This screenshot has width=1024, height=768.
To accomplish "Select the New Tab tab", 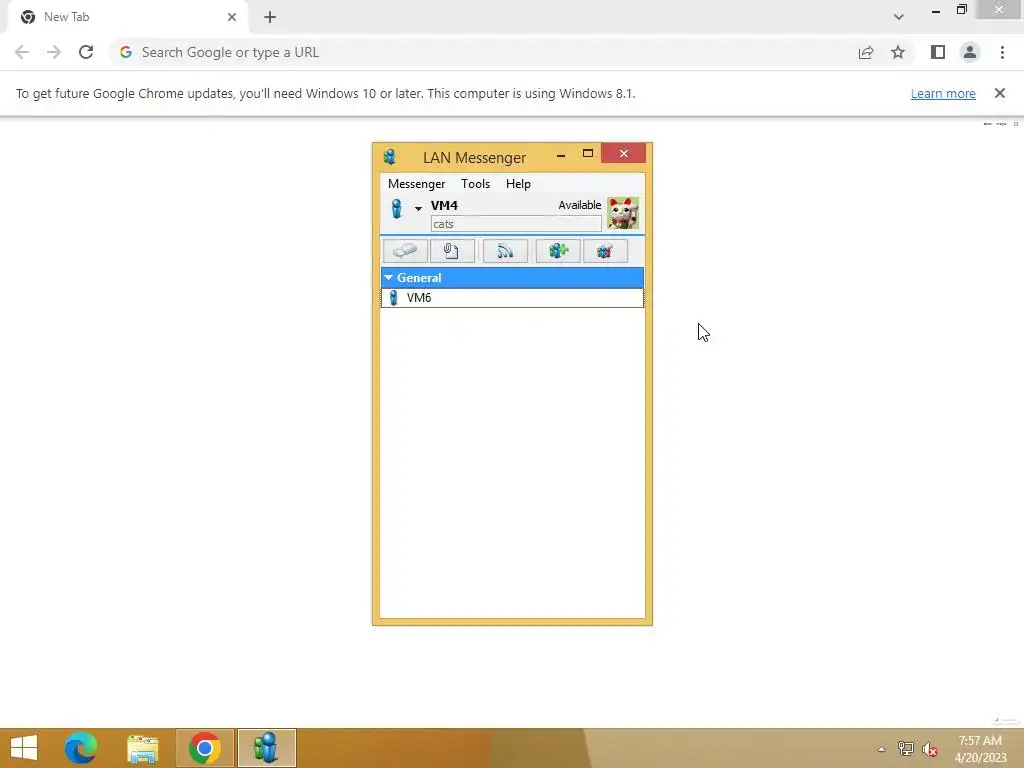I will coord(127,17).
